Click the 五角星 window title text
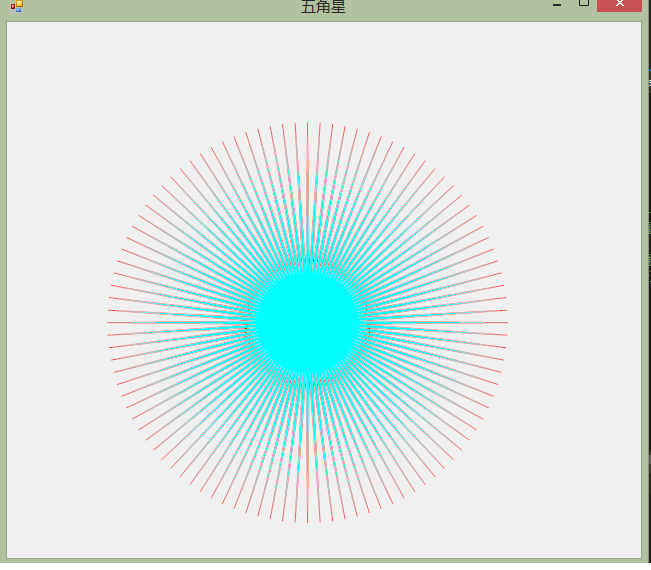This screenshot has width=651, height=570. click(x=323, y=7)
